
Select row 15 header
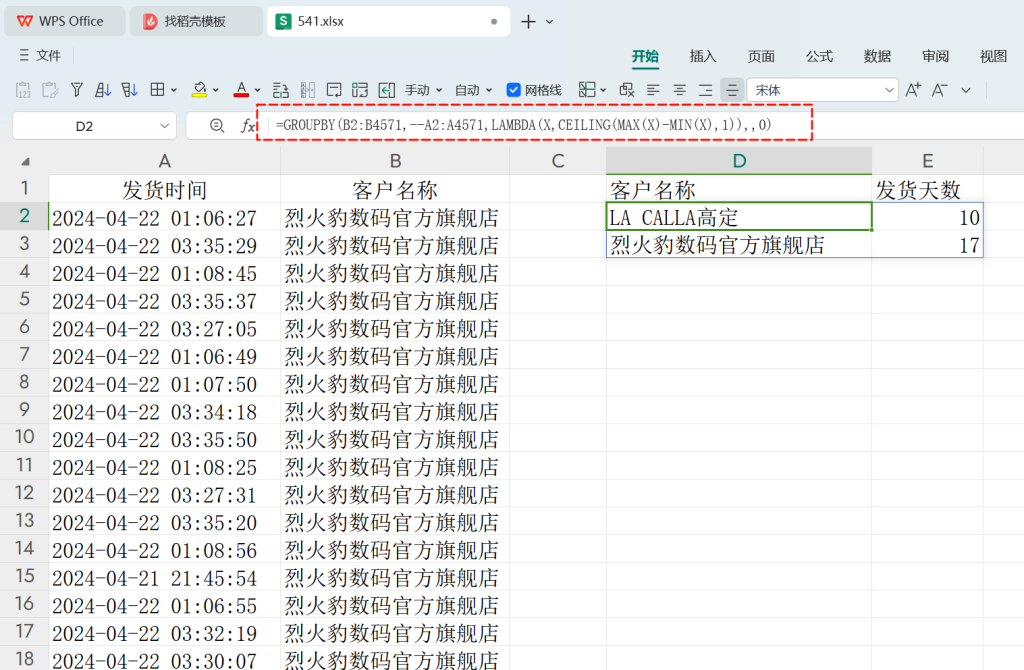24,577
